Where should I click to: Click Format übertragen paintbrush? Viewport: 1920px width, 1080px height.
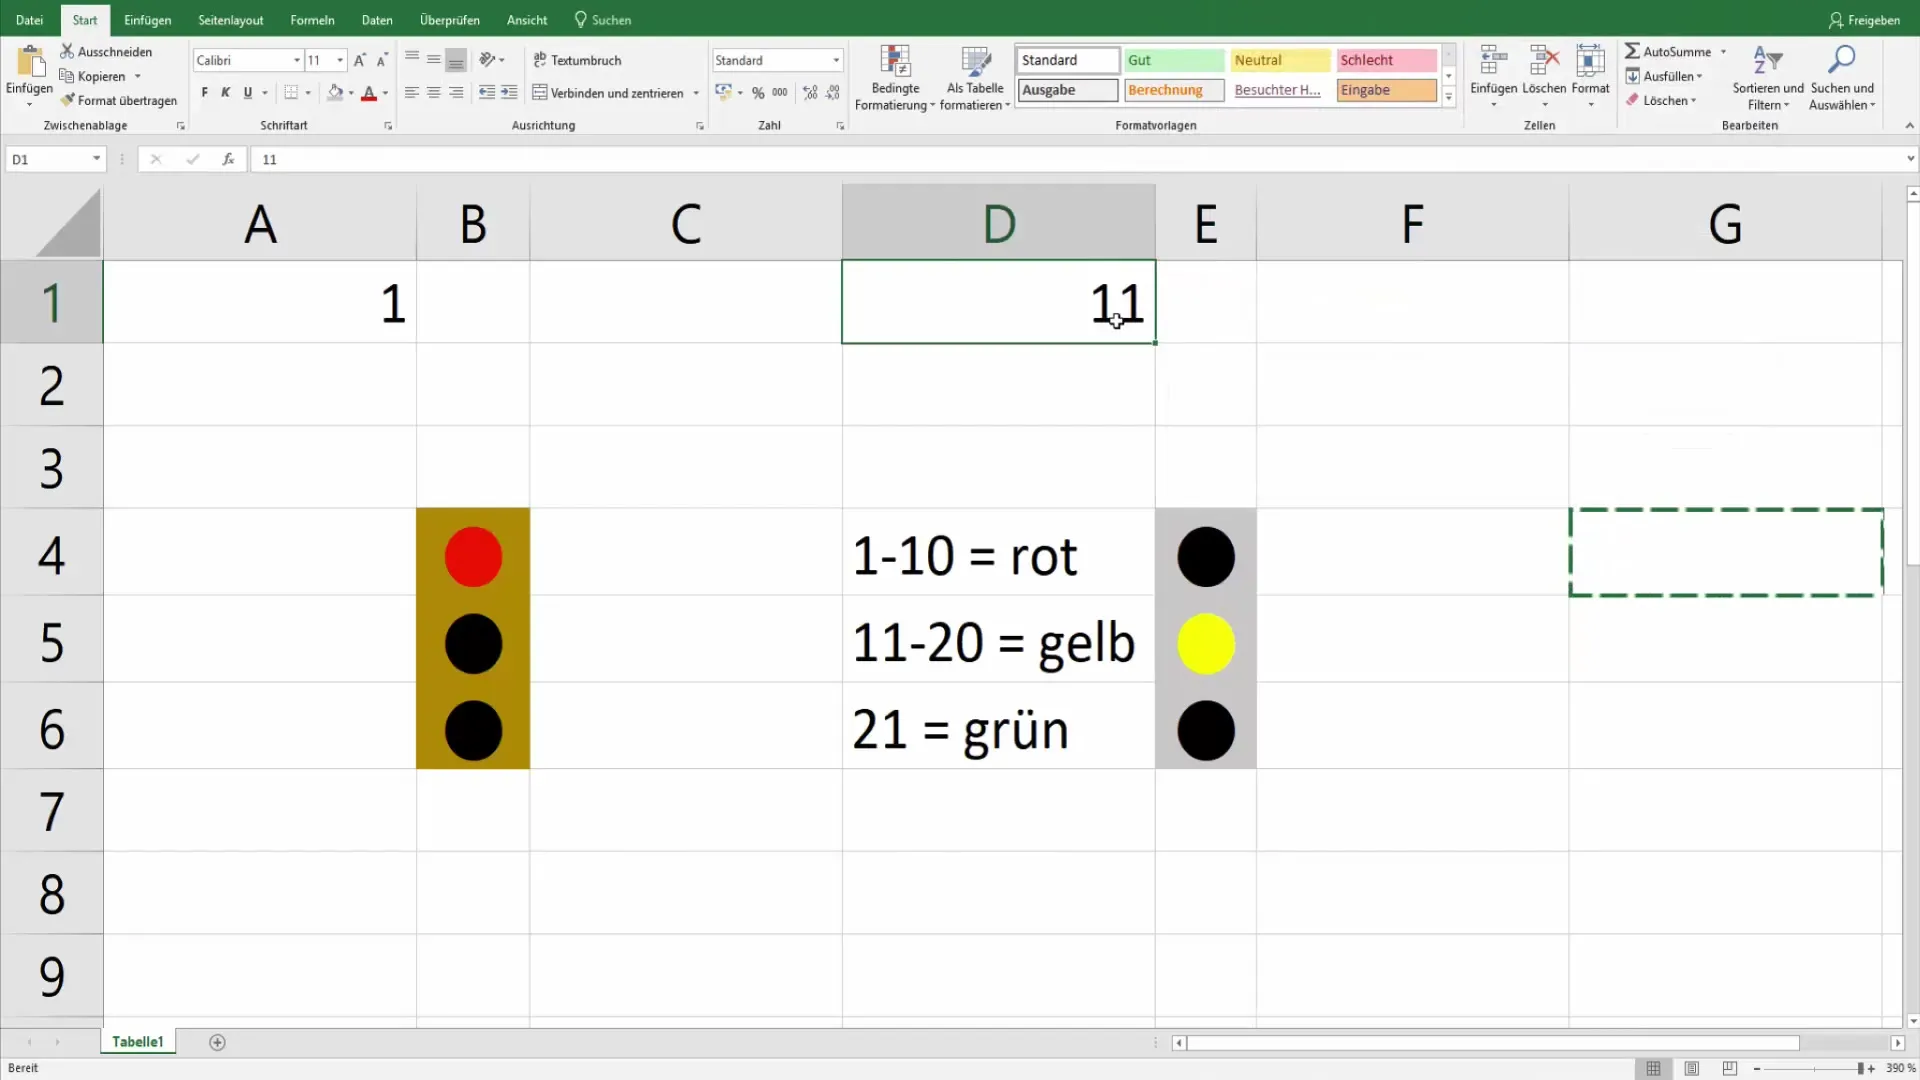[x=67, y=100]
